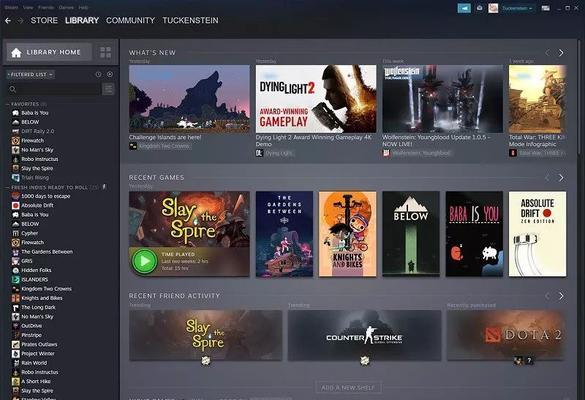This screenshot has width=585, height=400.
Task: Open Dying Light 2 Gameplay Demo link
Action: pos(314,141)
